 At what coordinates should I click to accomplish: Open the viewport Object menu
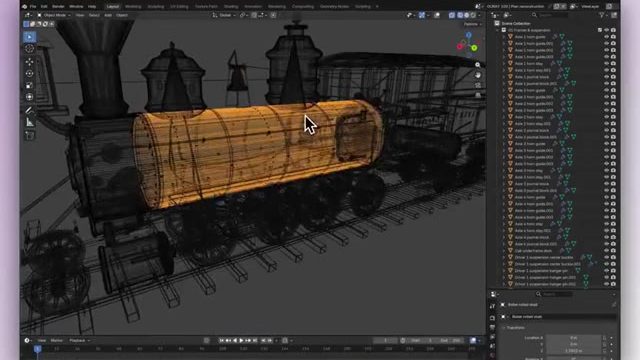click(122, 15)
